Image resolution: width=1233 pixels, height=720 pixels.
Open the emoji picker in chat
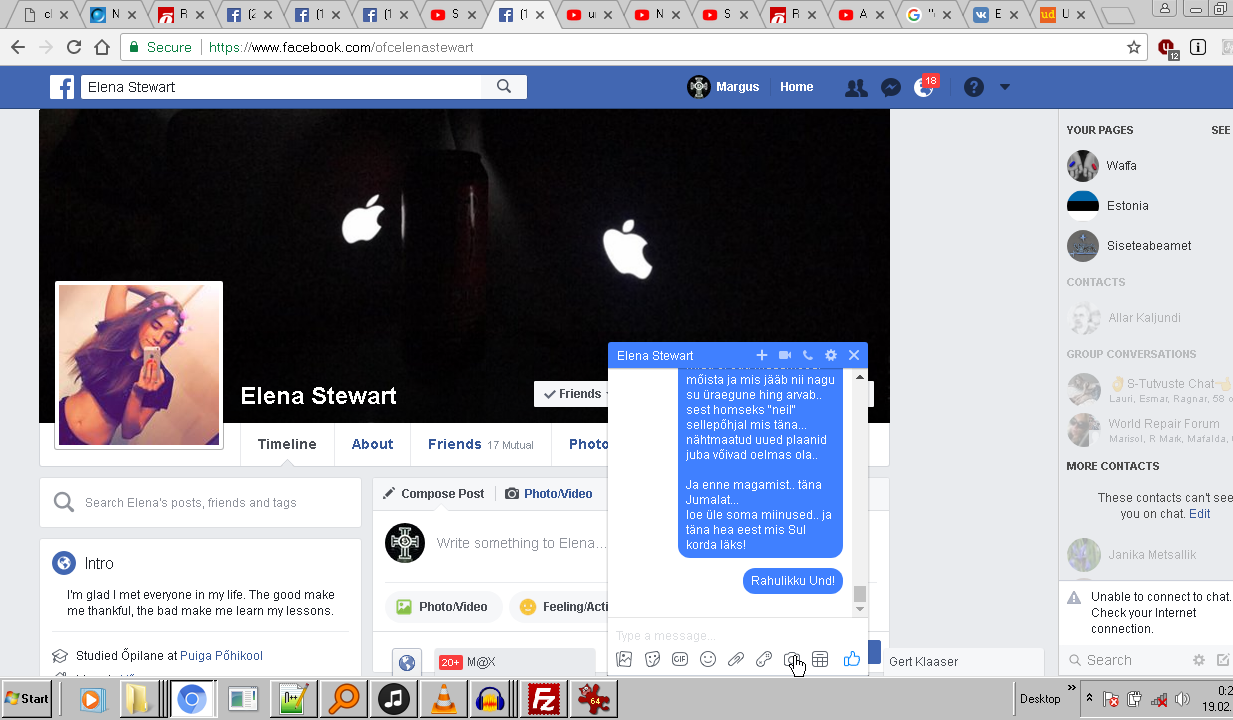[708, 659]
